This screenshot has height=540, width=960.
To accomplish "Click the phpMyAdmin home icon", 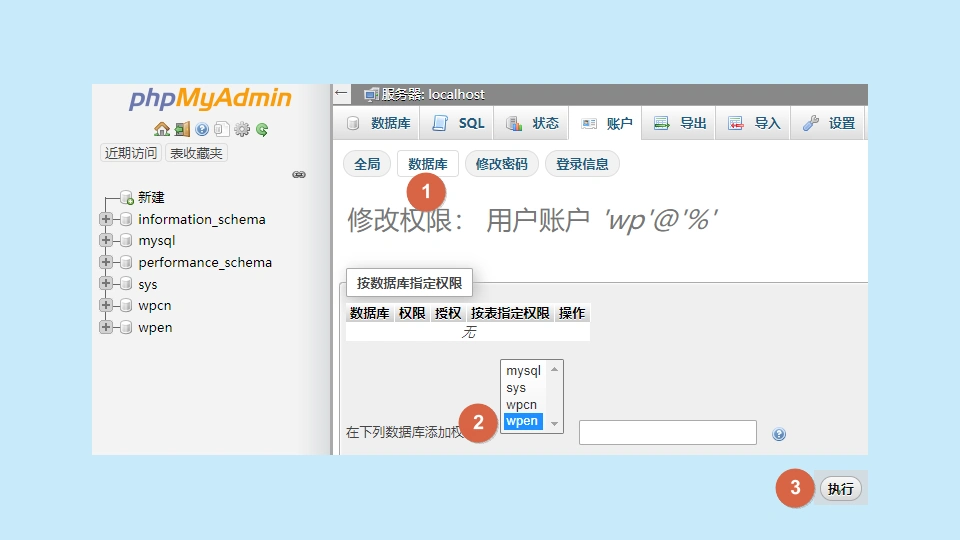I will coord(161,129).
